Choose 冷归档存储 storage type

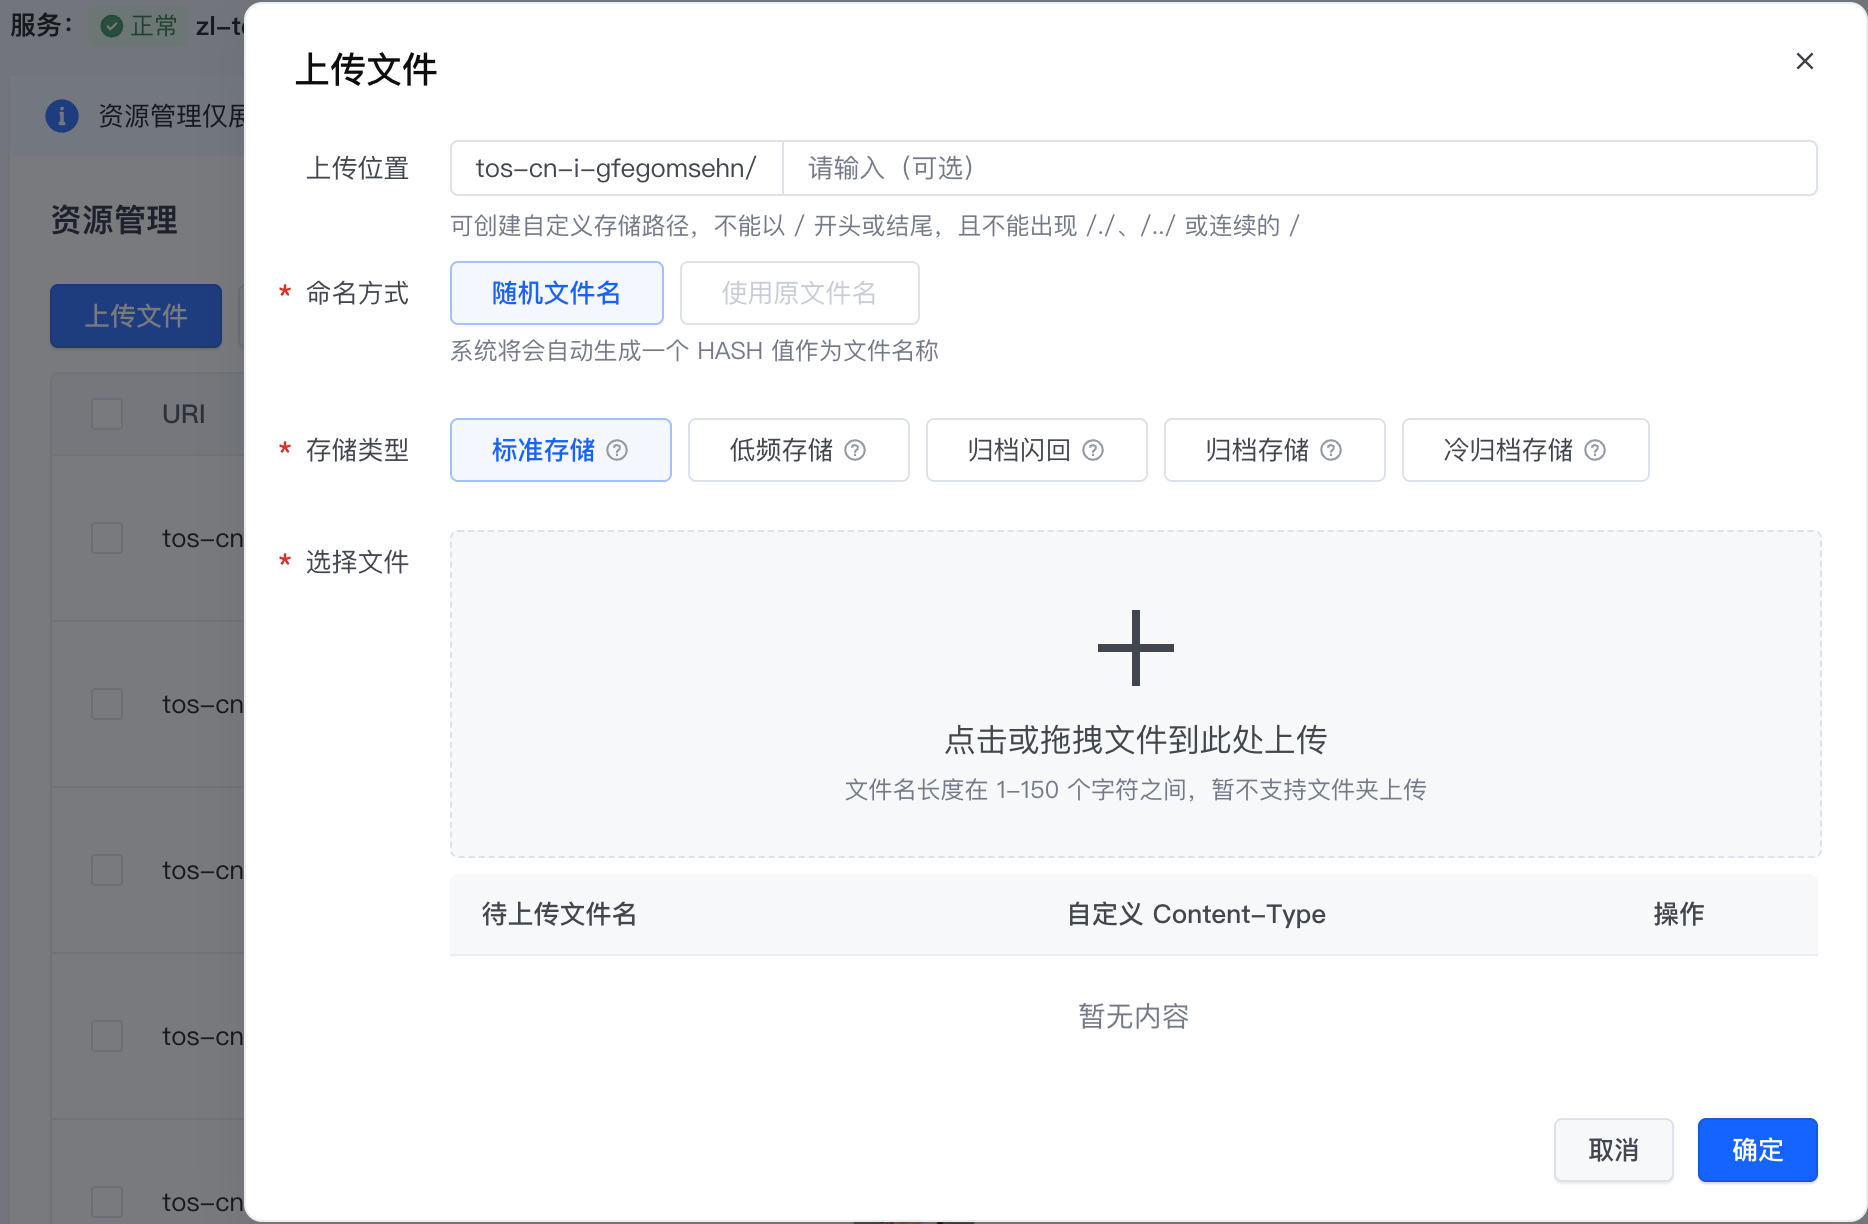pos(1508,450)
